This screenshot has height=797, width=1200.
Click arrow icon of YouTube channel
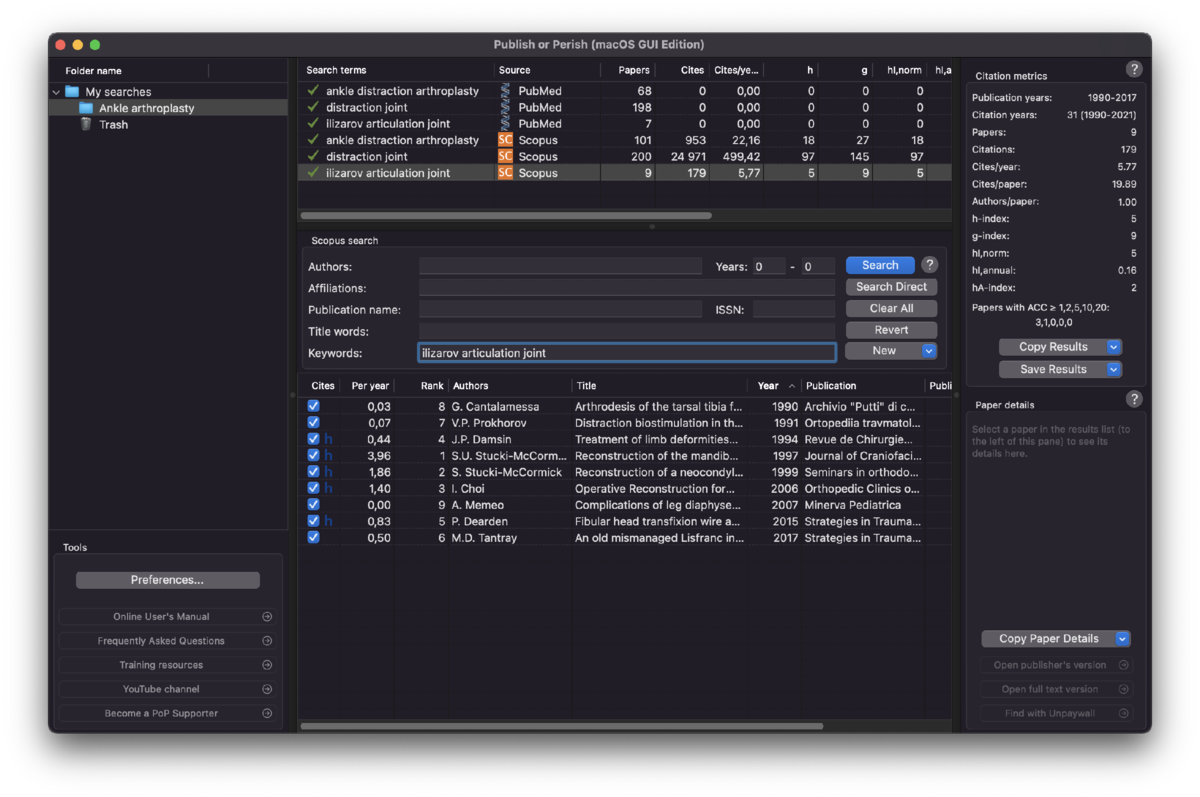click(267, 689)
